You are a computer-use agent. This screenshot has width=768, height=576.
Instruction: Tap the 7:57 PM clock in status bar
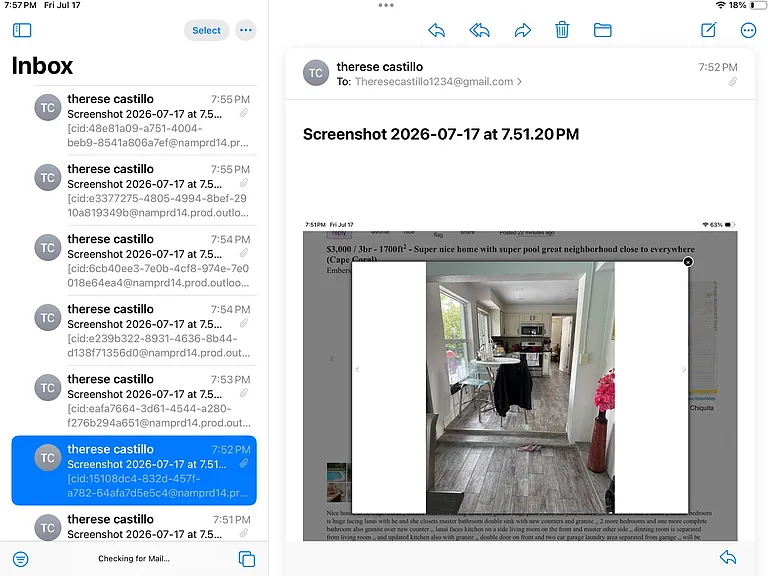point(20,5)
